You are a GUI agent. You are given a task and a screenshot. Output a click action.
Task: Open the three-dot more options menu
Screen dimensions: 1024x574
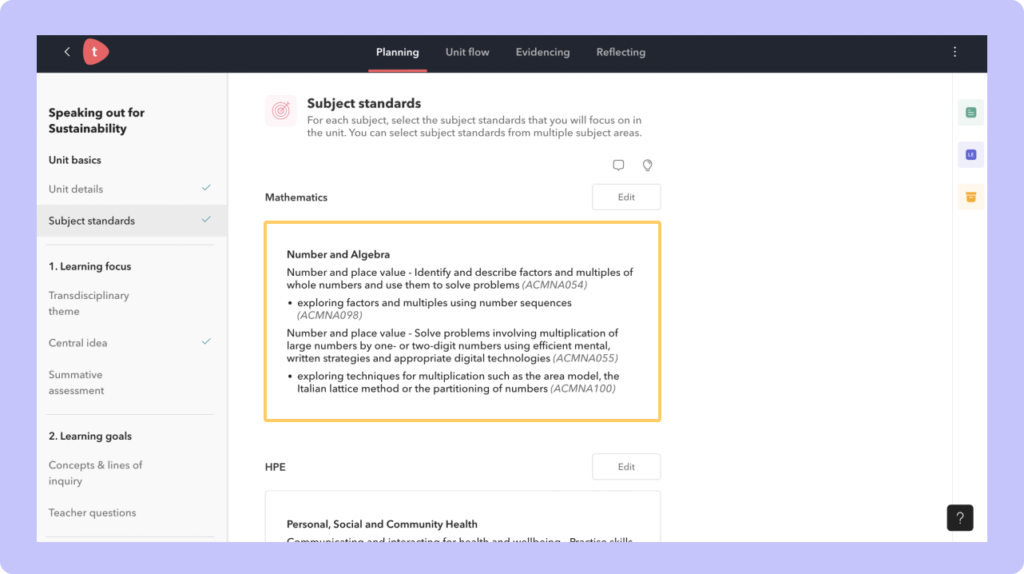coord(954,52)
